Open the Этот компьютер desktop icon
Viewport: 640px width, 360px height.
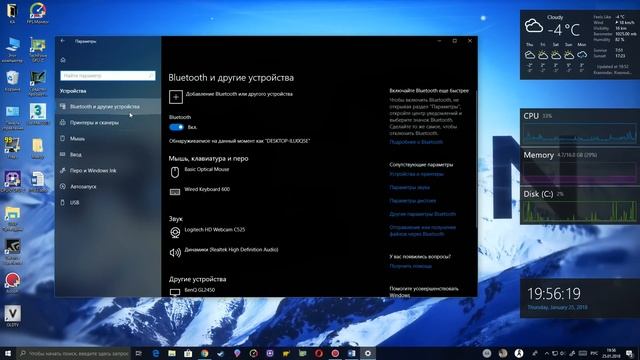[x=12, y=50]
